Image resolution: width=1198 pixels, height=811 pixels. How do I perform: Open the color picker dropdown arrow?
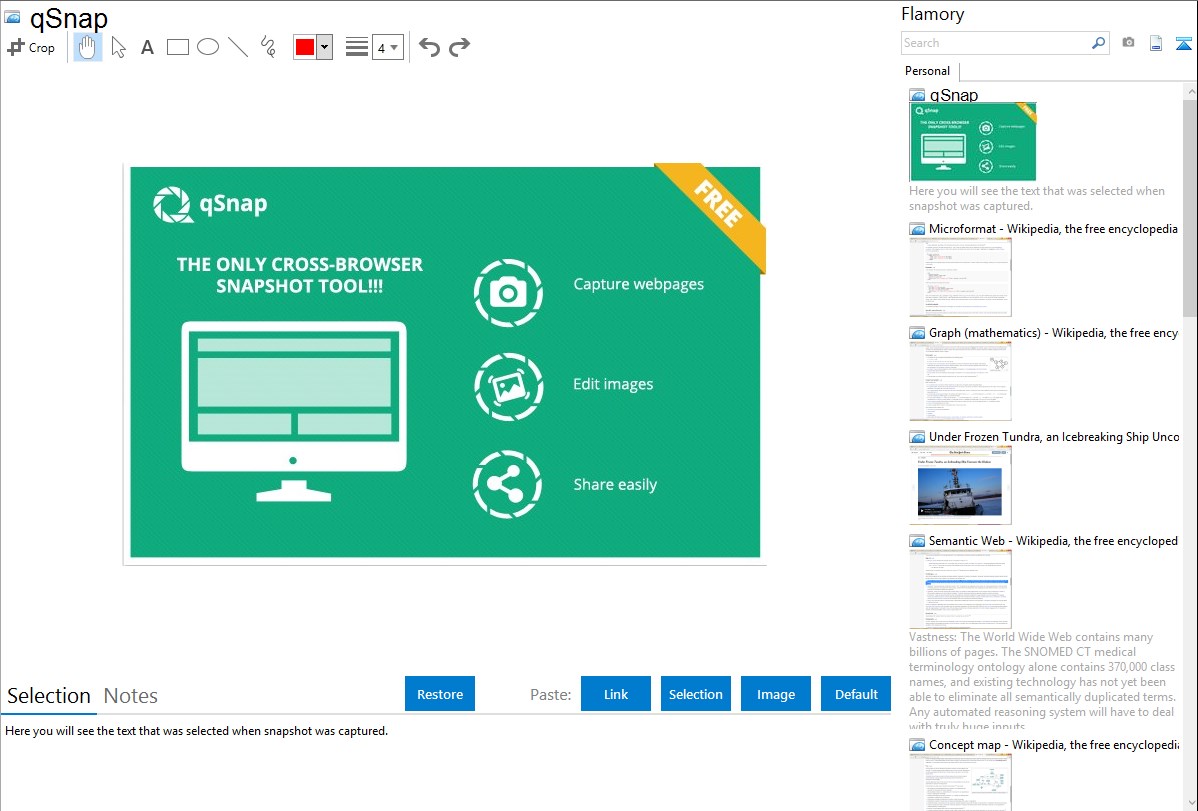[324, 47]
